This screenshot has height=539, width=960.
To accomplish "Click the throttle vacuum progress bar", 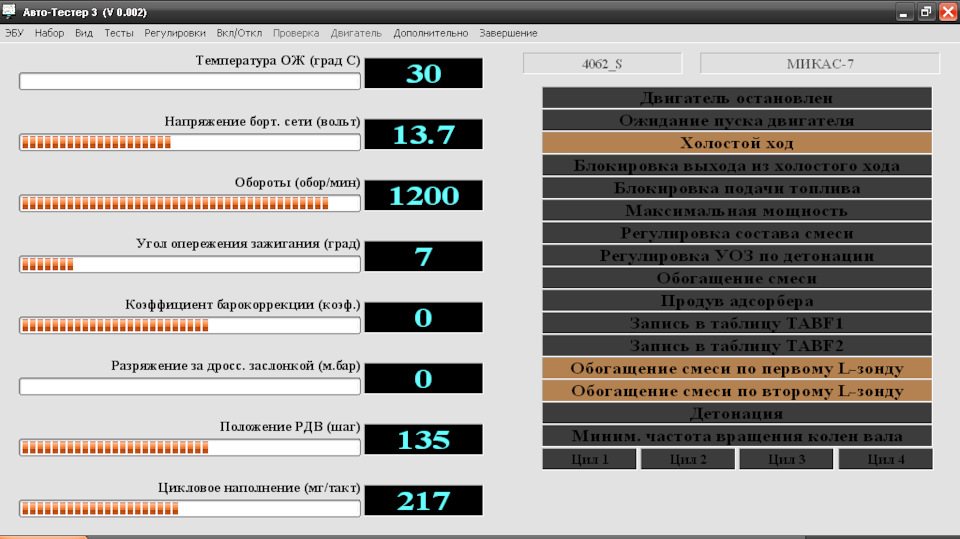I will (x=190, y=386).
